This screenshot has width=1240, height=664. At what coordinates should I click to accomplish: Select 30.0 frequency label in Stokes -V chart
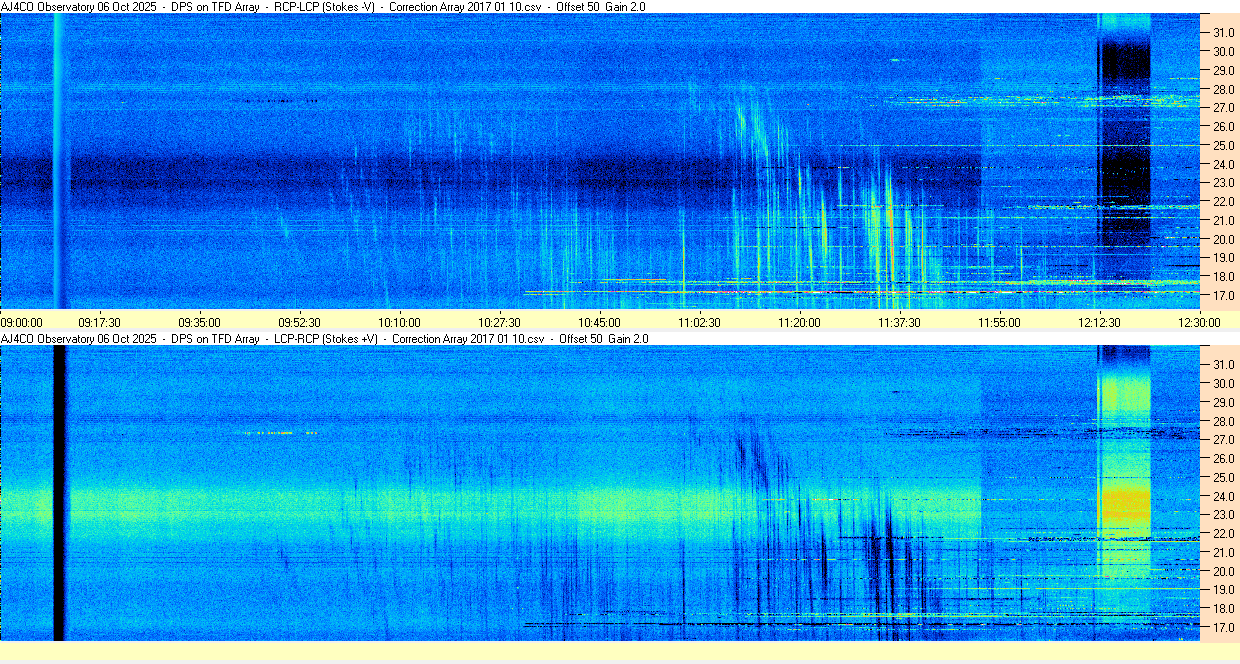pos(1224,51)
